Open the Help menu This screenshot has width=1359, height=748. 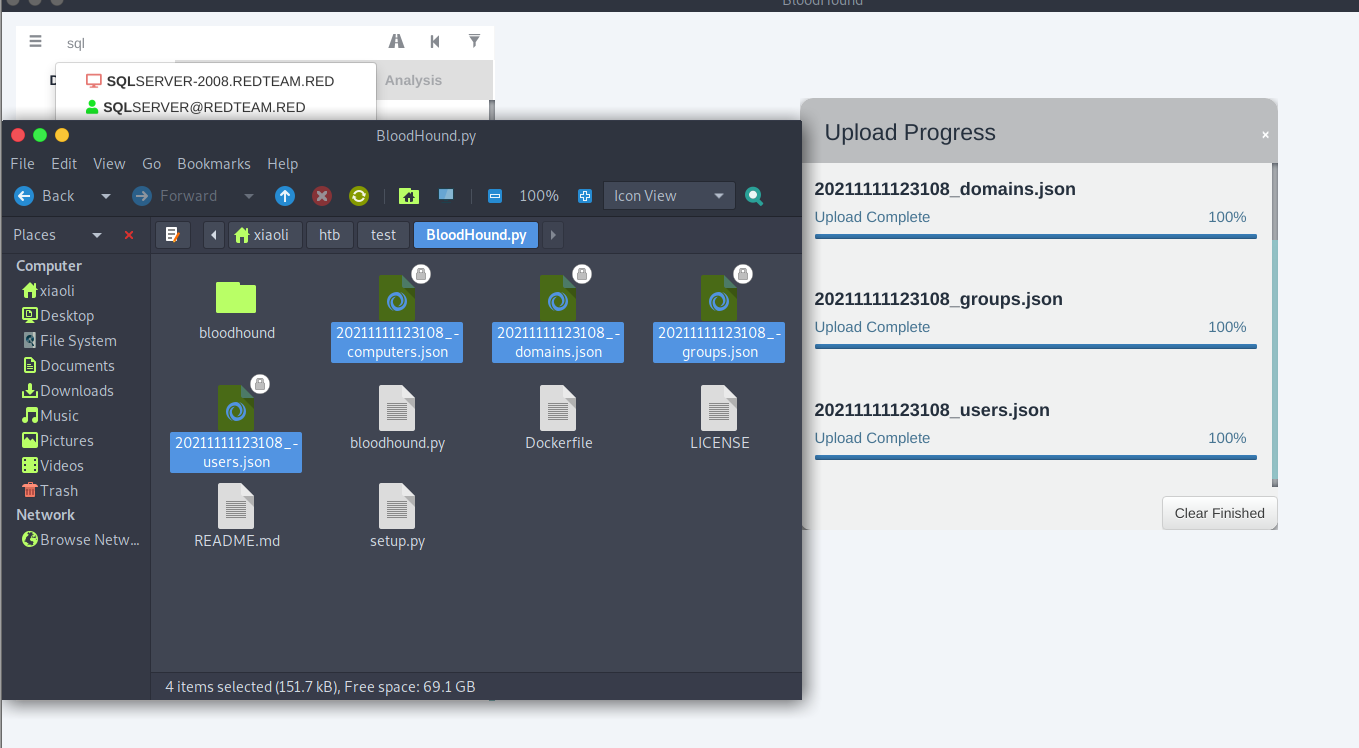(x=283, y=164)
